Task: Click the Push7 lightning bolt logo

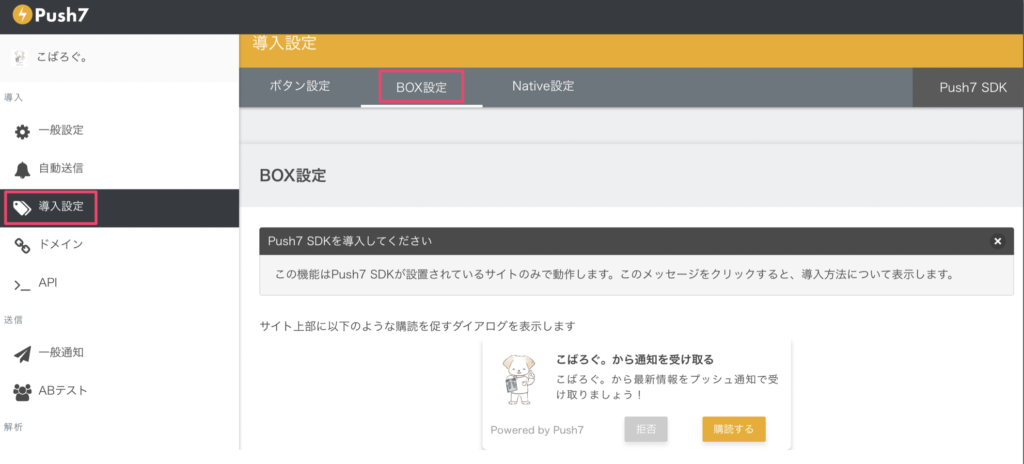Action: 22,14
